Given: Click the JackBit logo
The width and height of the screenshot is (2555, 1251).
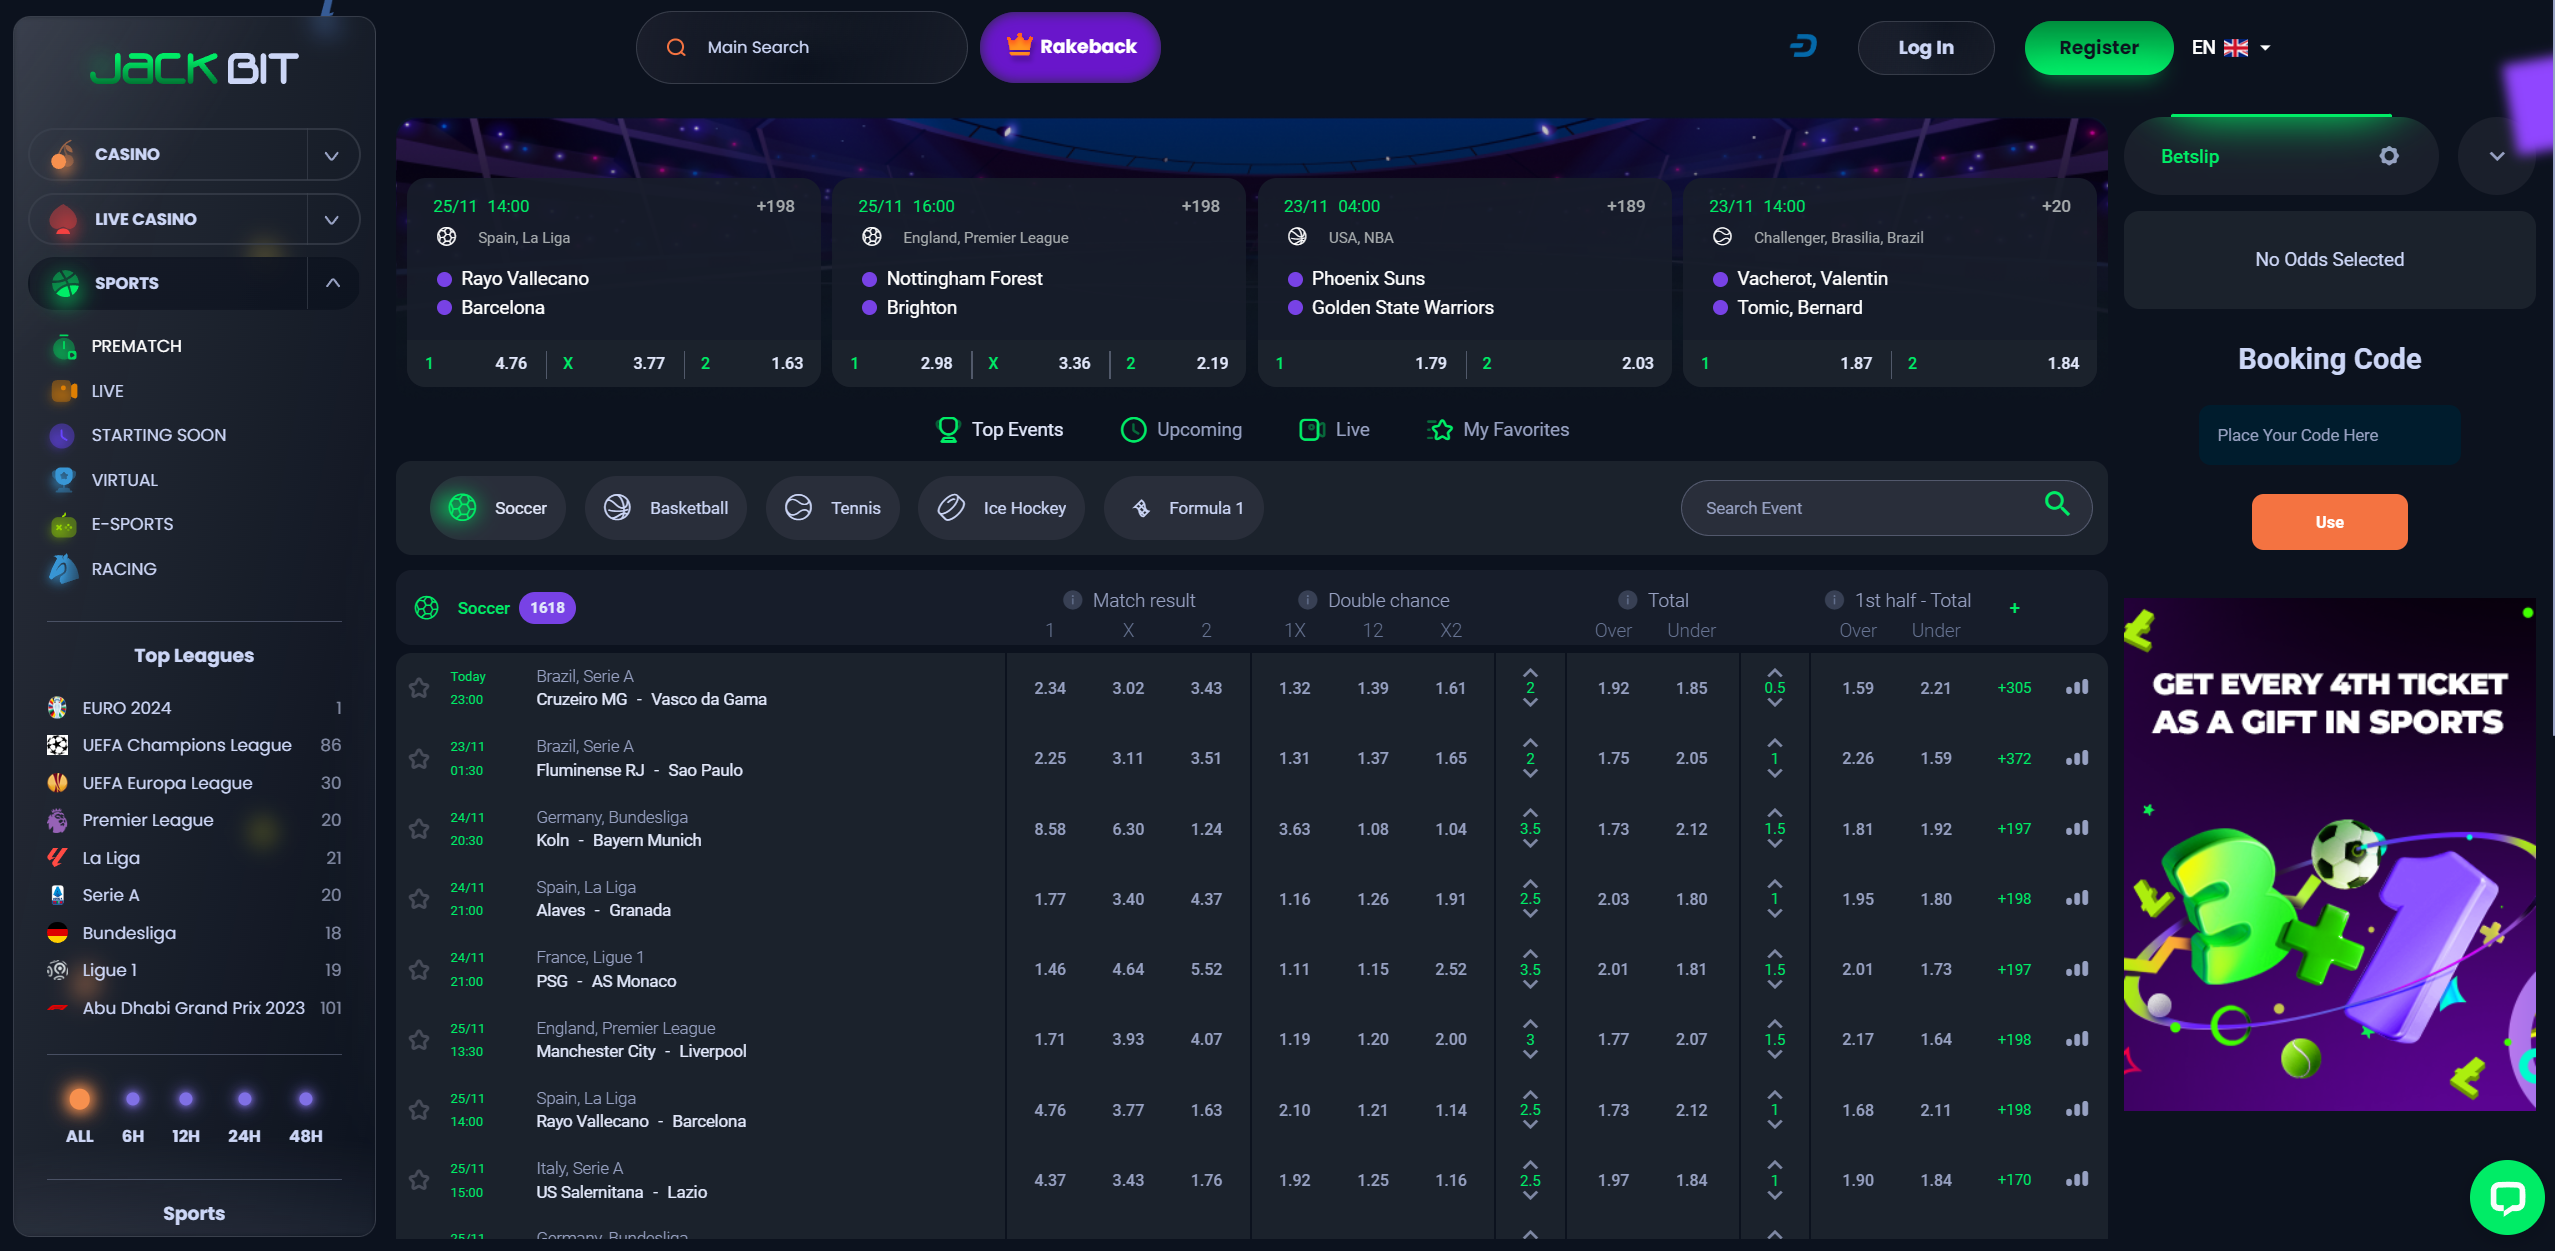Looking at the screenshot, I should point(194,68).
